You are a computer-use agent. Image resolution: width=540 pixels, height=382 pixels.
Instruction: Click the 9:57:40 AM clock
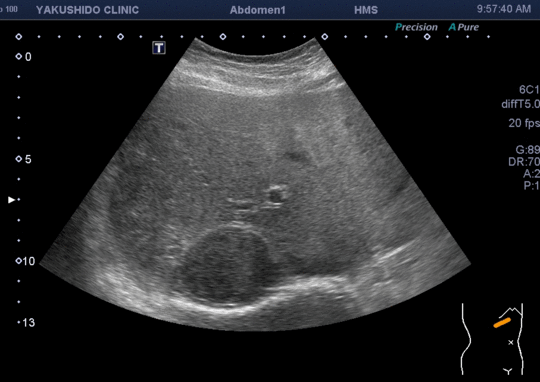pyautogui.click(x=504, y=9)
